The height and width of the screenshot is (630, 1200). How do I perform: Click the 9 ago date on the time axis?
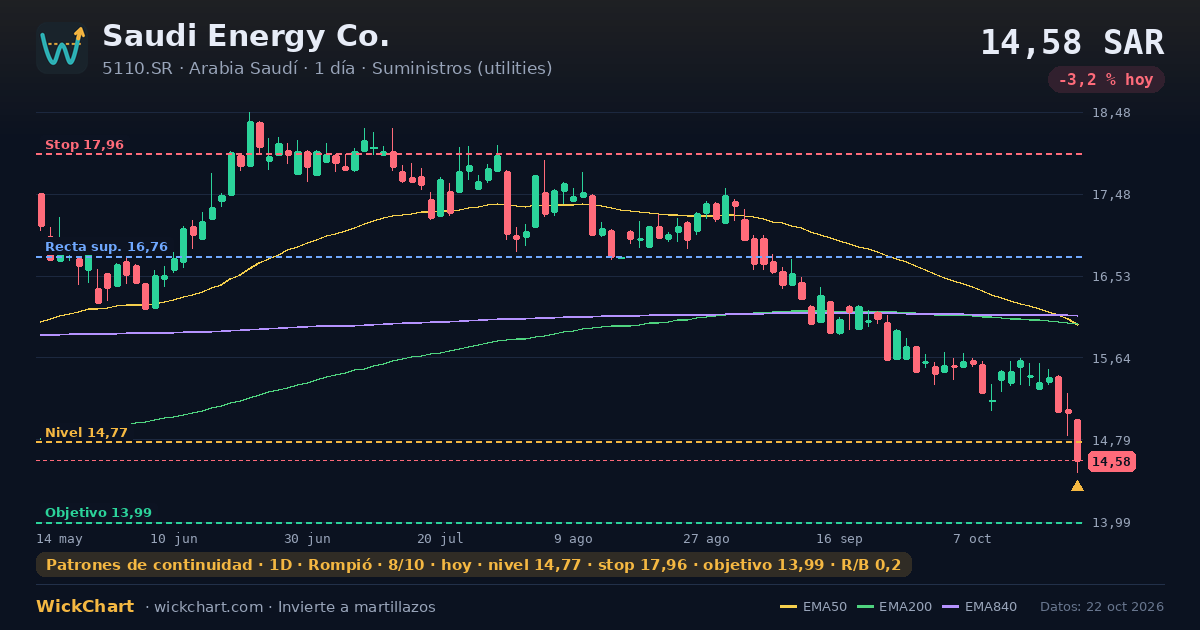click(x=573, y=538)
